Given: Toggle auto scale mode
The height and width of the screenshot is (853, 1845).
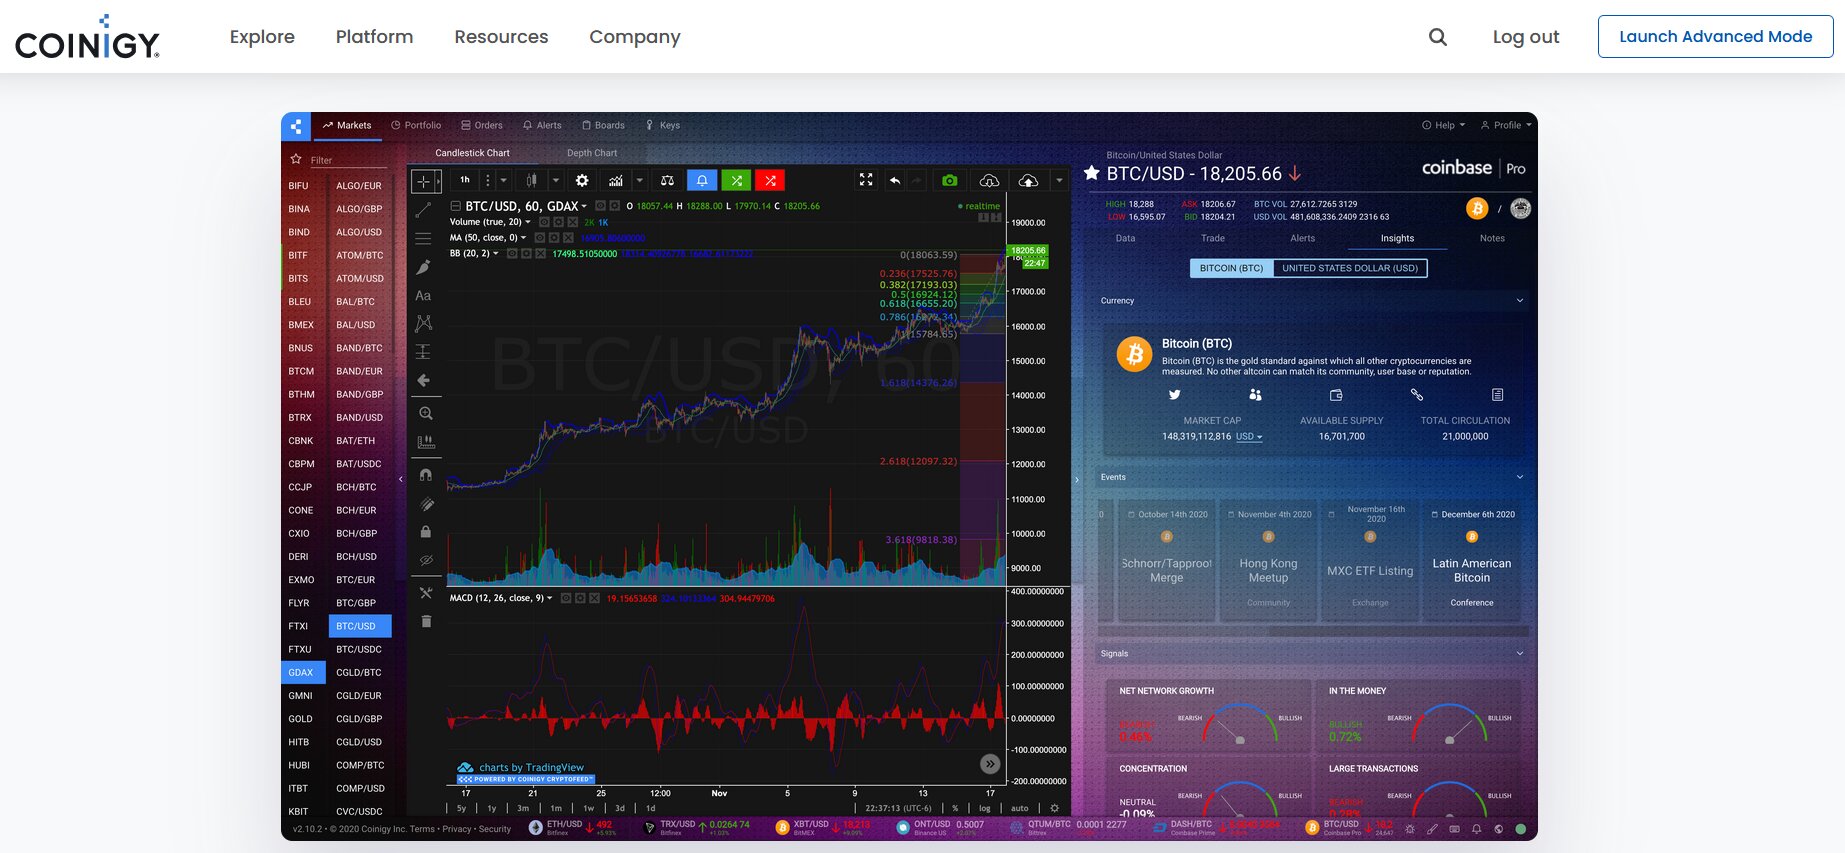Looking at the screenshot, I should pos(1019,808).
